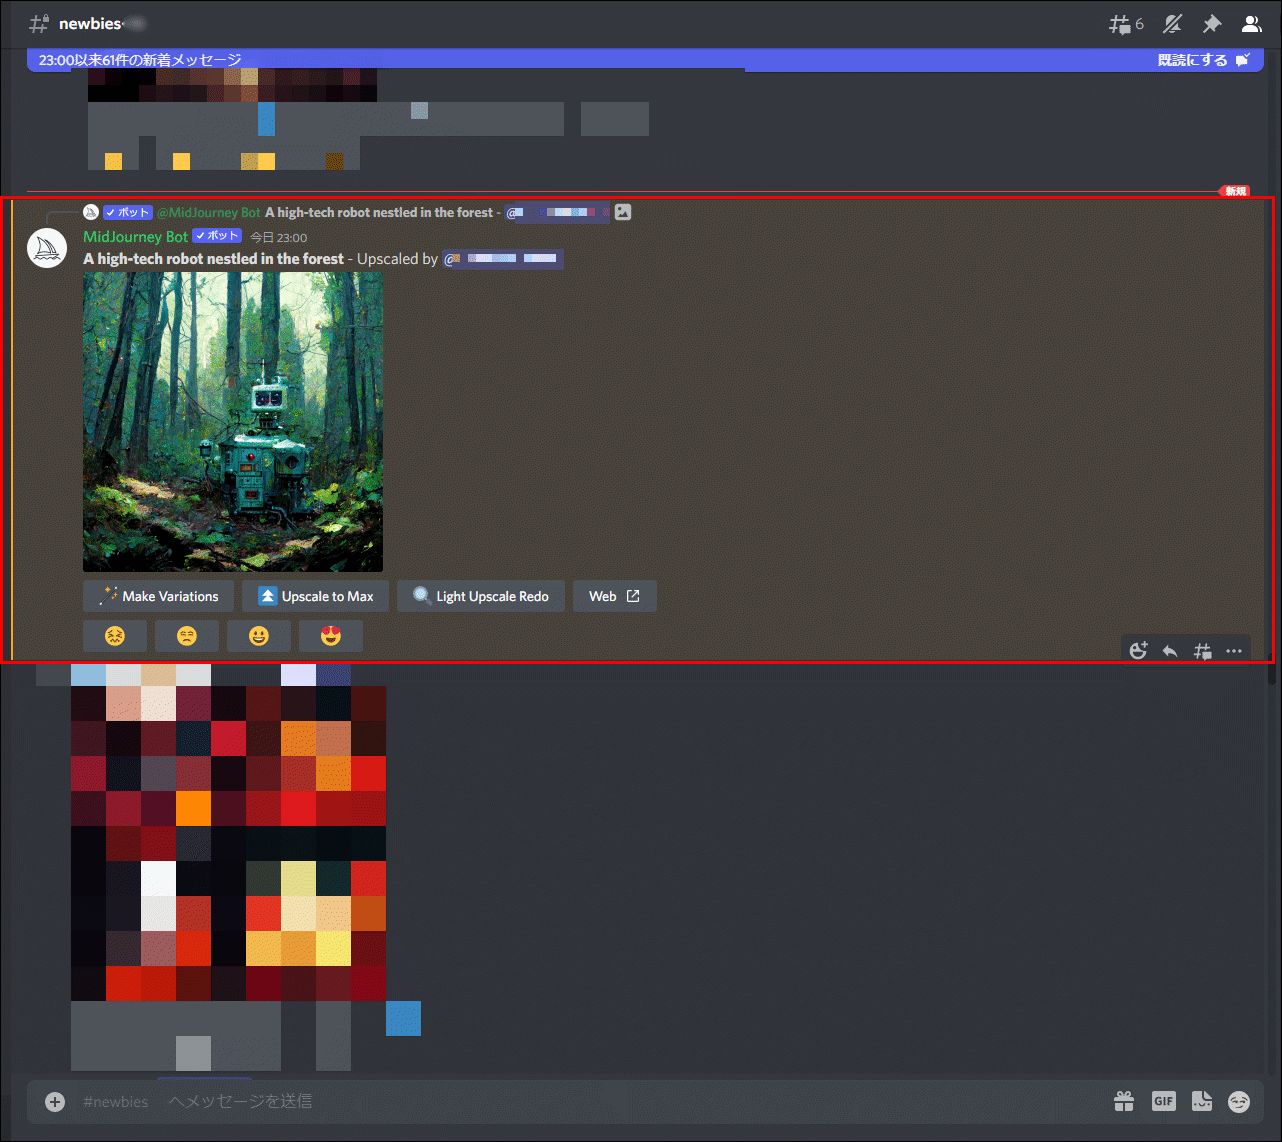Click Make Variations button
Screen dimensions: 1282x1142
[x=158, y=596]
